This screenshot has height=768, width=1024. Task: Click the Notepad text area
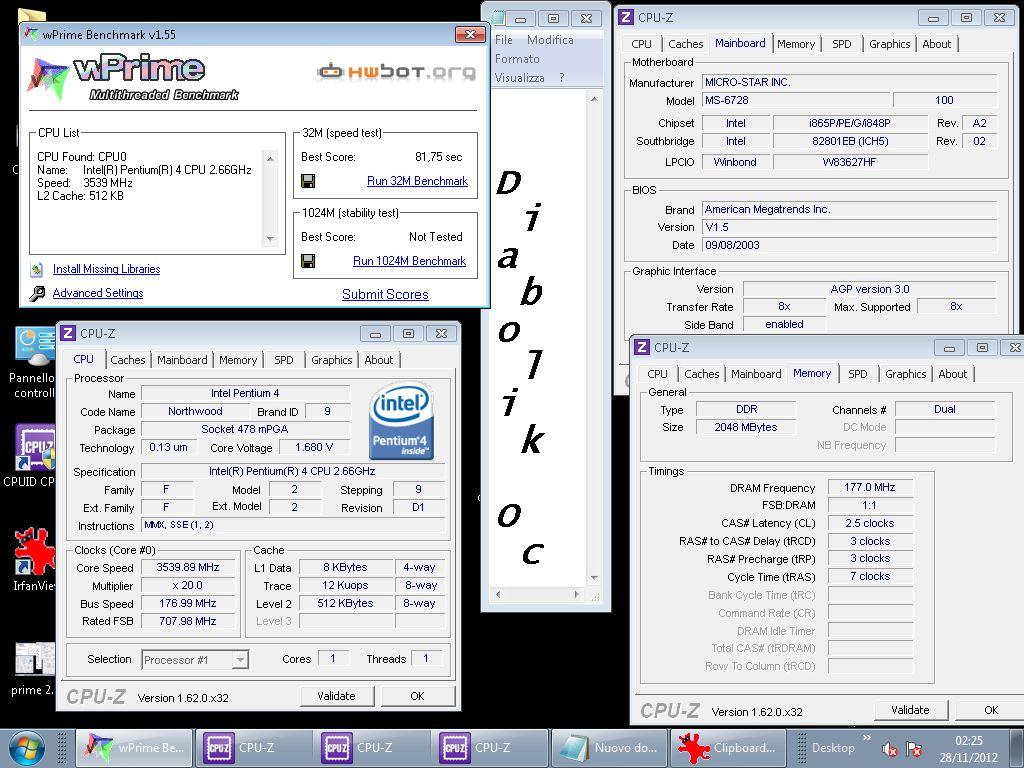point(537,338)
